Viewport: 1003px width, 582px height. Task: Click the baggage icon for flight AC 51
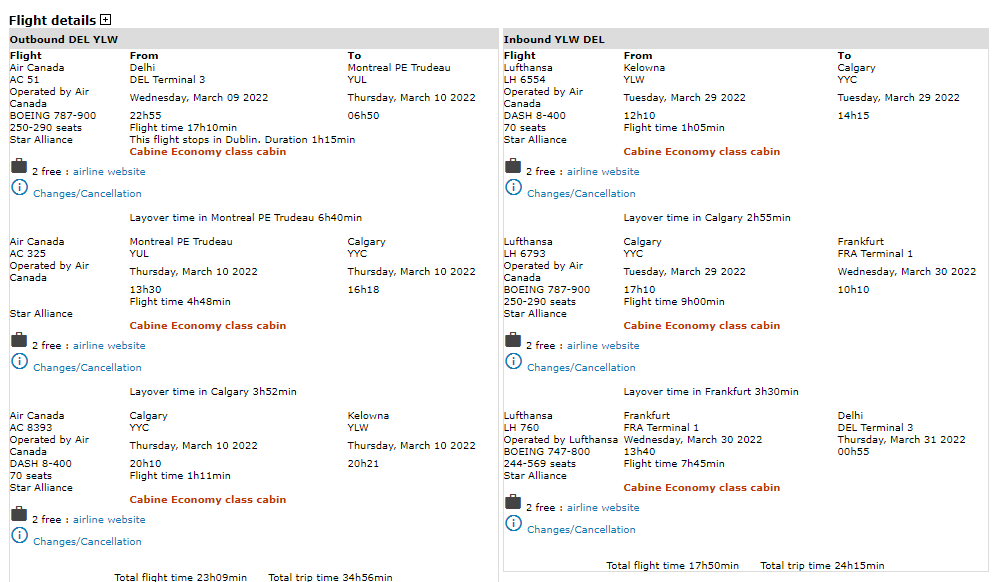pyautogui.click(x=19, y=167)
